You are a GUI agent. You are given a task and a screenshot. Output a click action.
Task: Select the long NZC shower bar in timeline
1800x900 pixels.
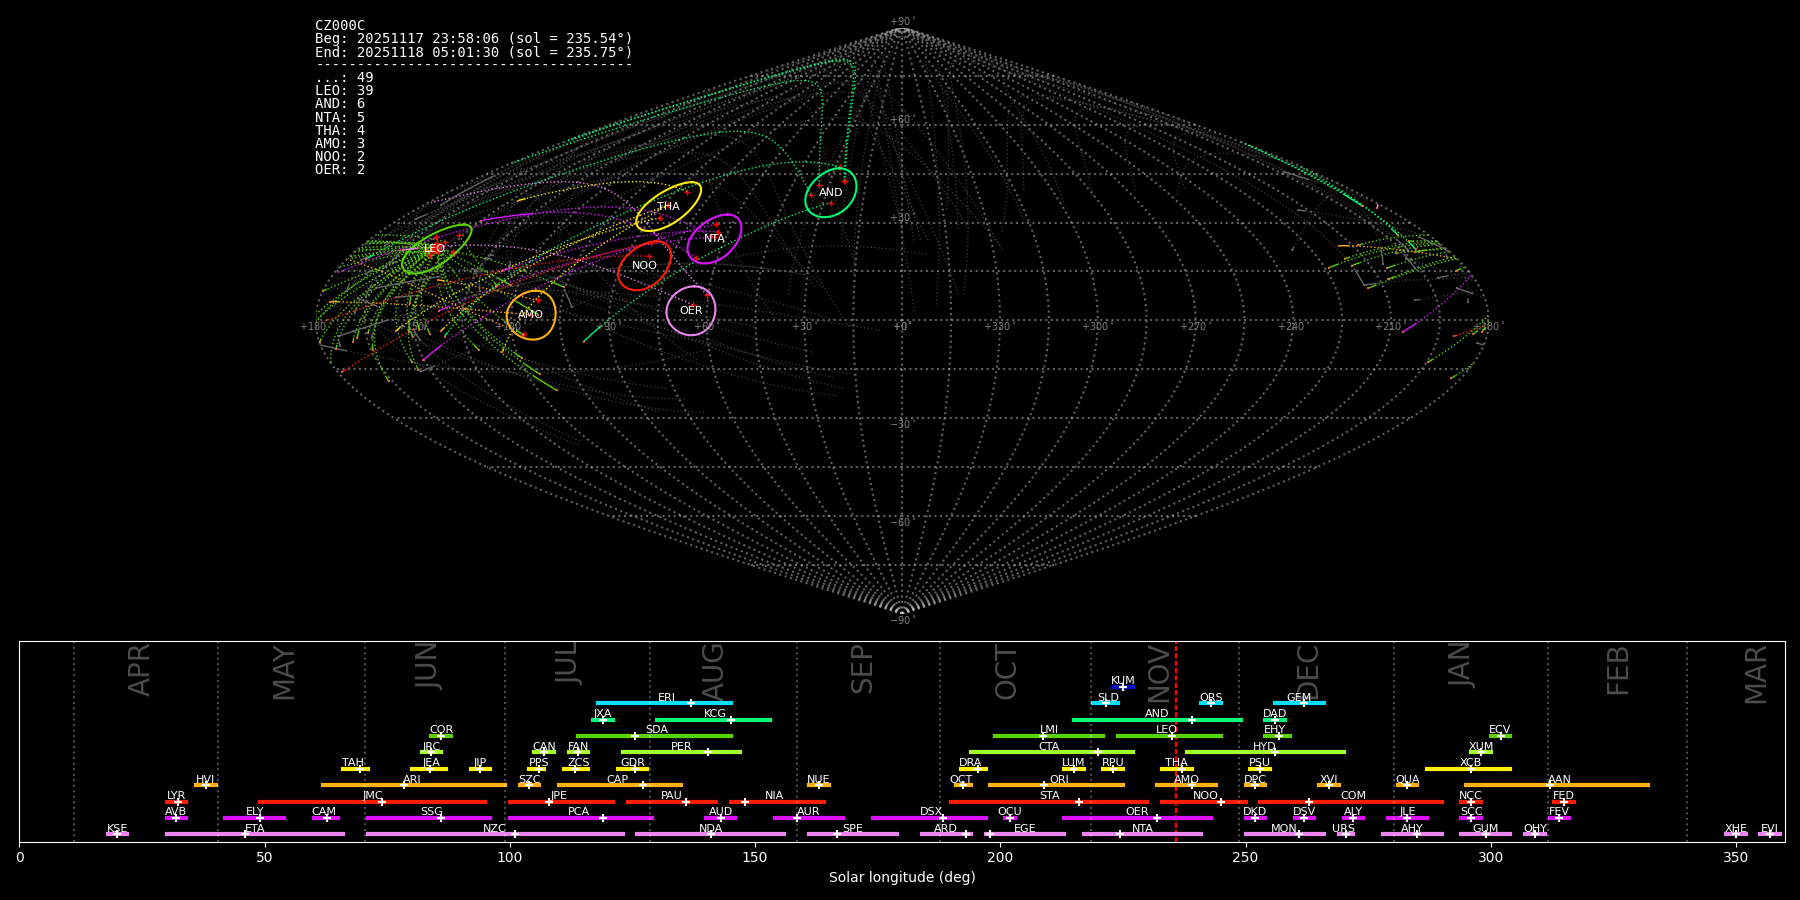495,834
